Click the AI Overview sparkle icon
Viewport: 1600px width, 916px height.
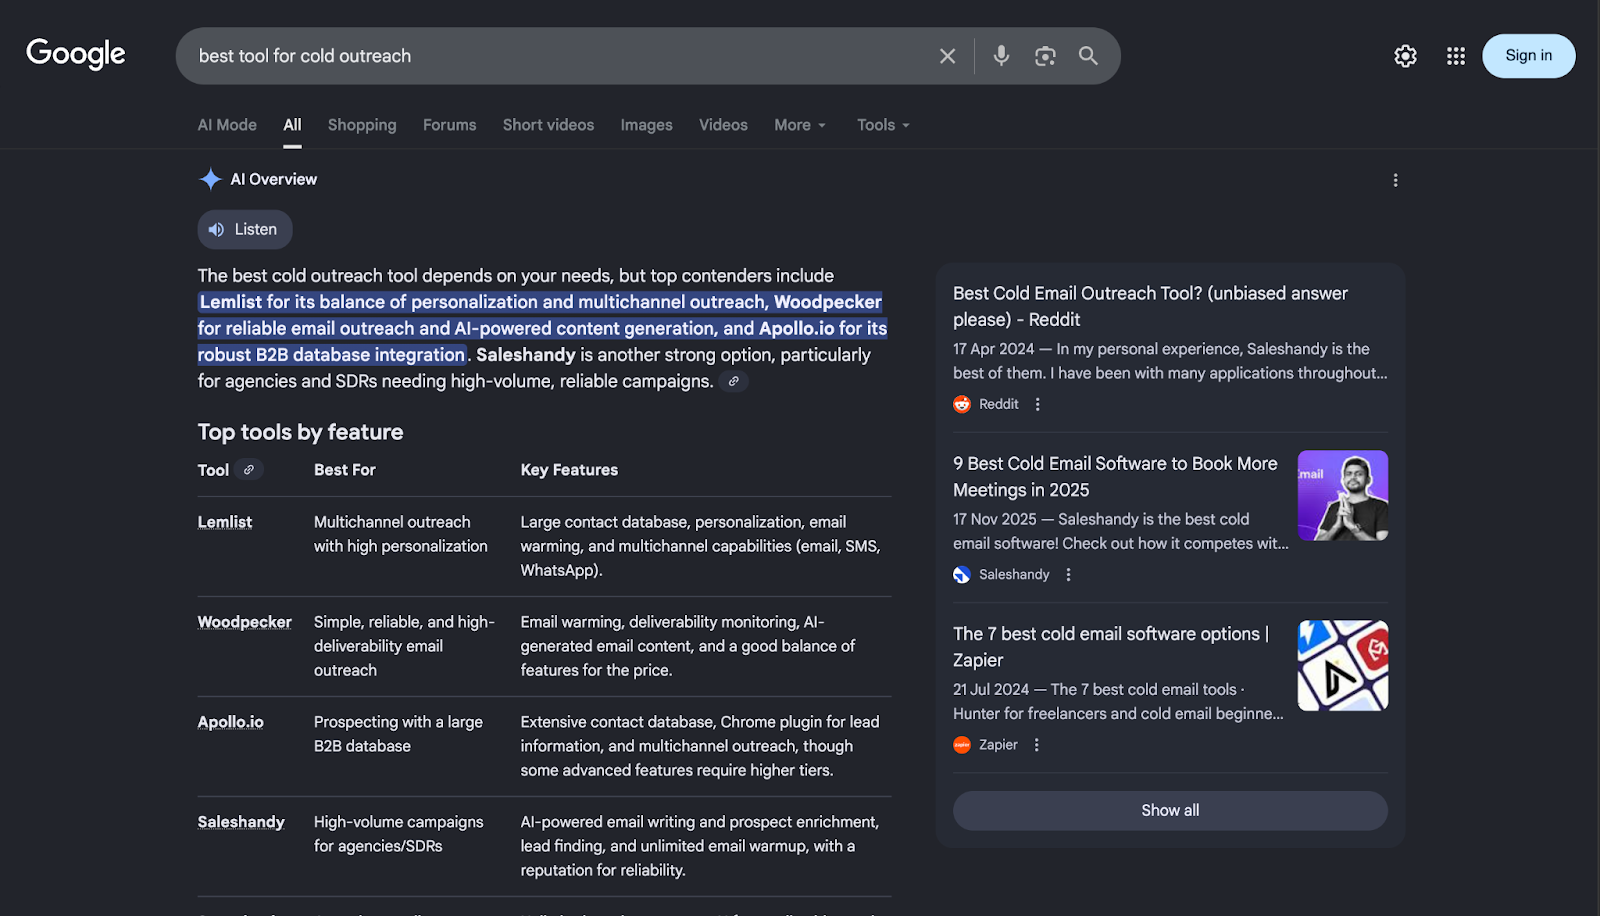(x=210, y=179)
